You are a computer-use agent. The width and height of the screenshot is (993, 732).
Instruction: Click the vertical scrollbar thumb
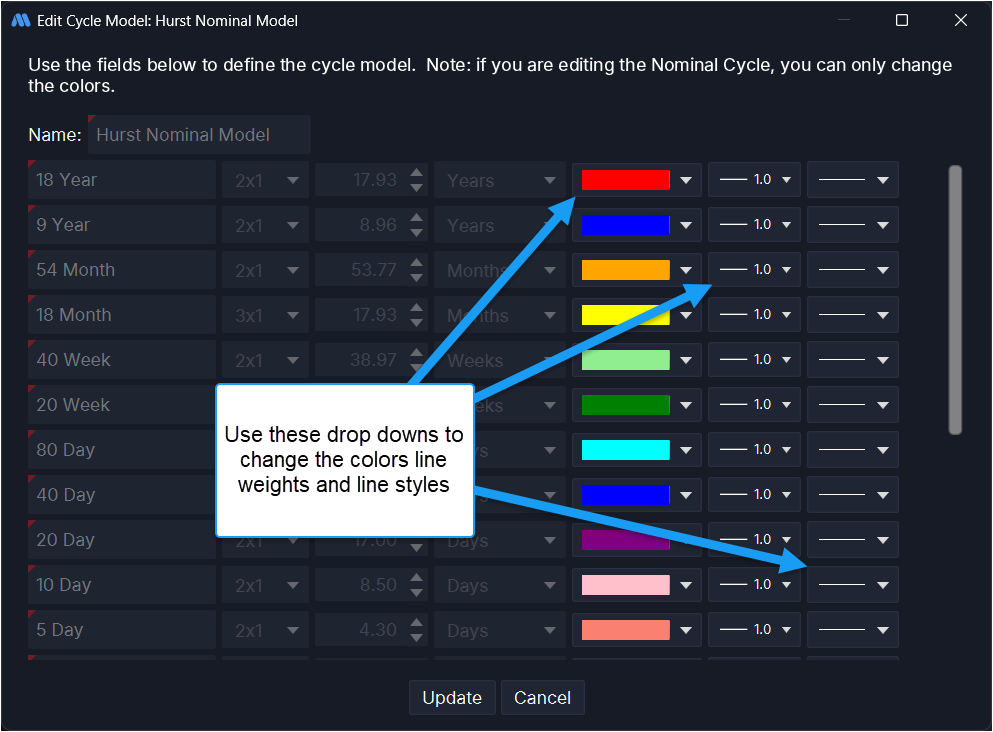point(955,300)
